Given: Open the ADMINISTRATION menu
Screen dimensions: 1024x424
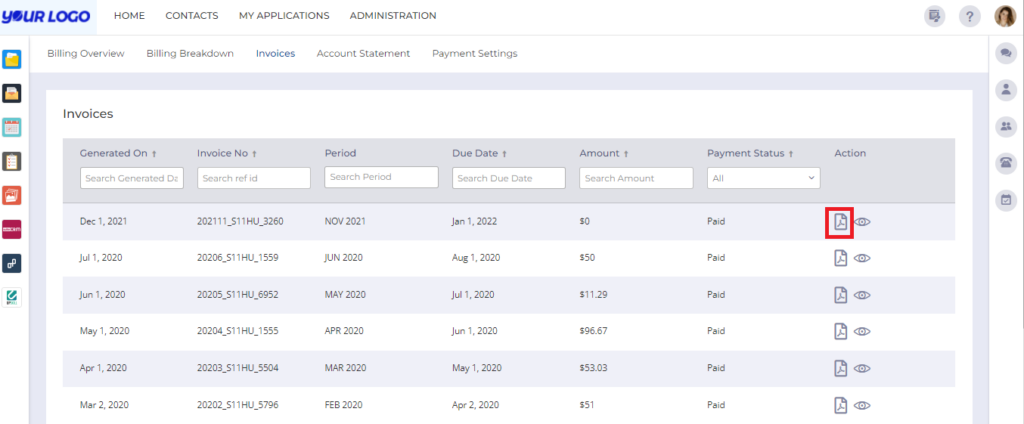Looking at the screenshot, I should (393, 16).
